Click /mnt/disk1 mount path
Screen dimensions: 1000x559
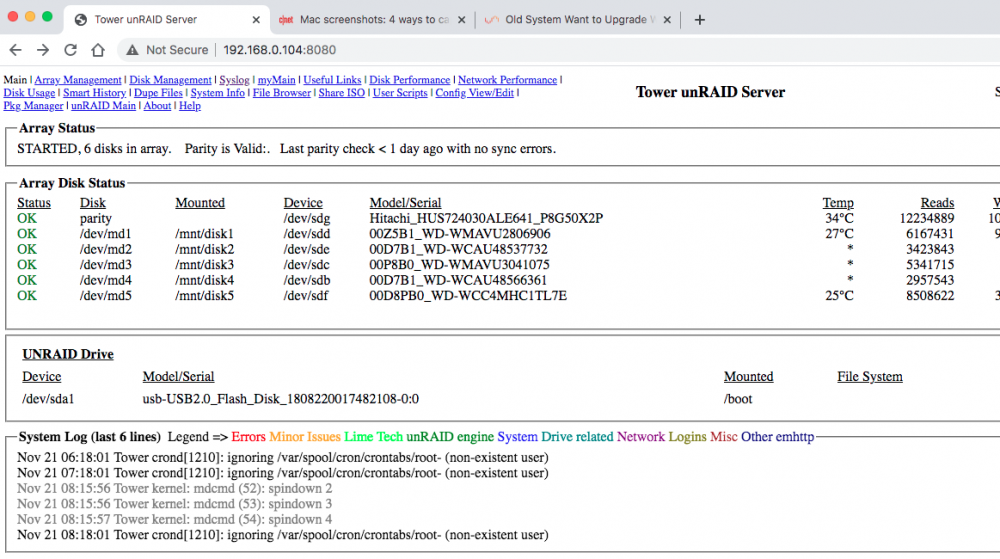tap(204, 234)
